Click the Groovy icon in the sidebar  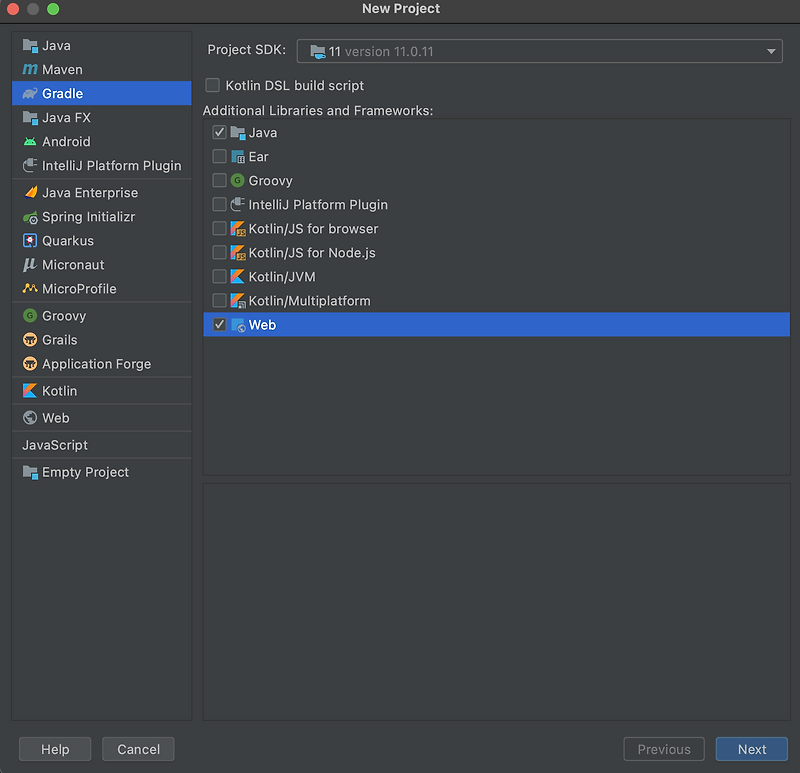click(x=30, y=315)
